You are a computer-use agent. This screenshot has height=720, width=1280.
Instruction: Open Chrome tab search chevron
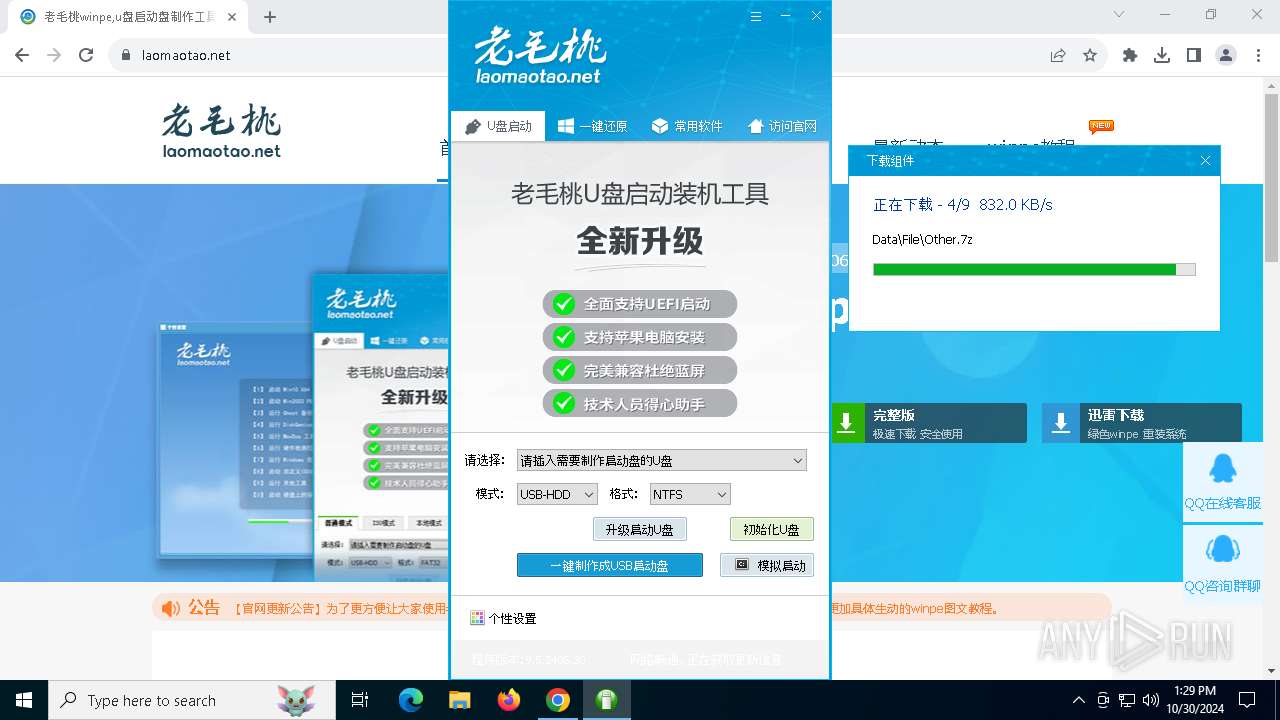pyautogui.click(x=1119, y=14)
